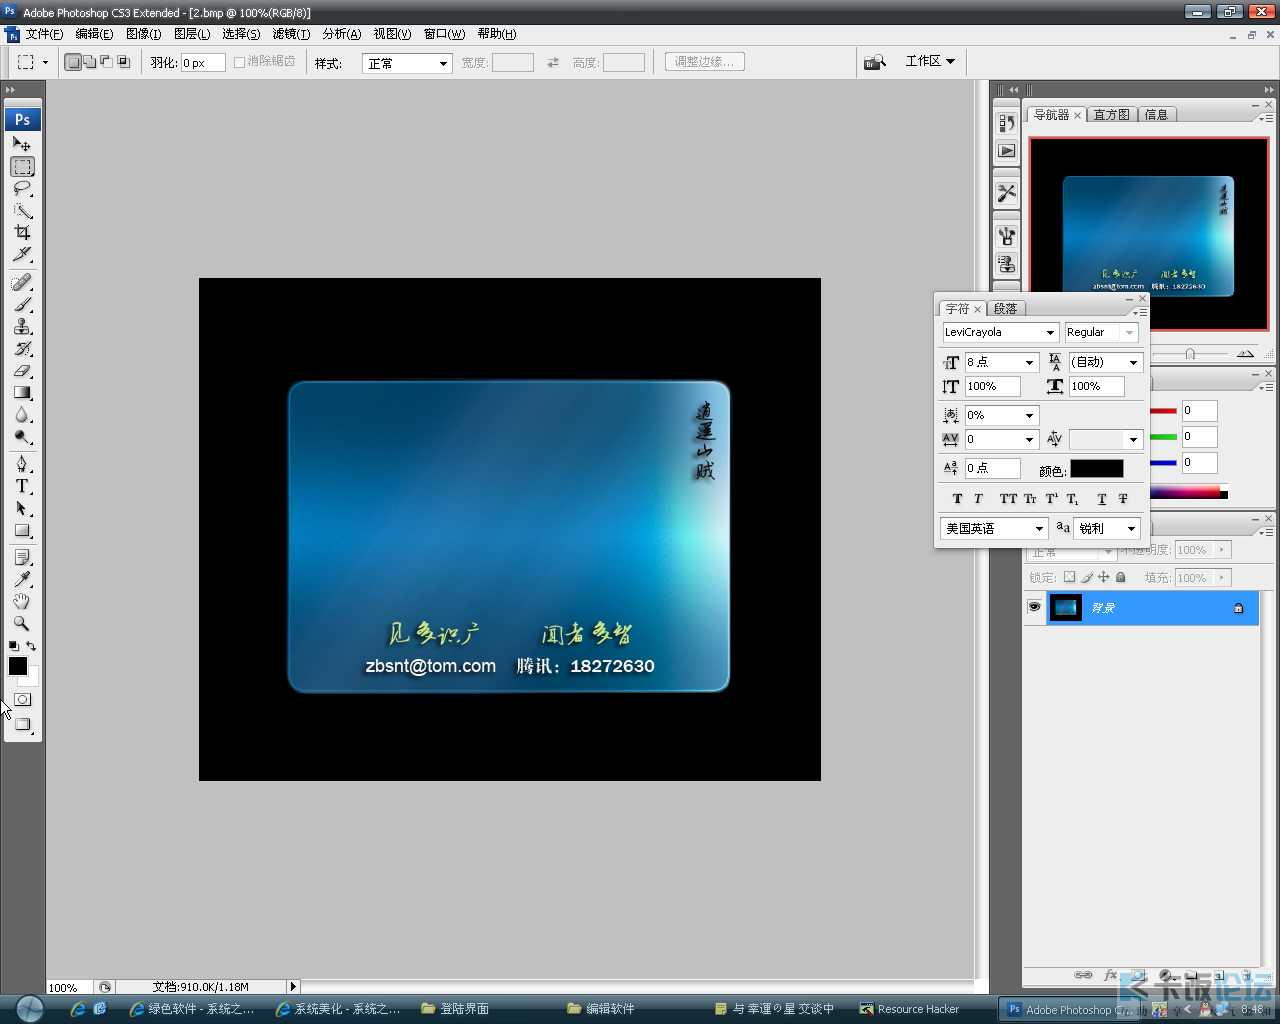This screenshot has width=1280, height=1024.
Task: Toggle Faux Bold in Character panel
Action: coord(957,498)
